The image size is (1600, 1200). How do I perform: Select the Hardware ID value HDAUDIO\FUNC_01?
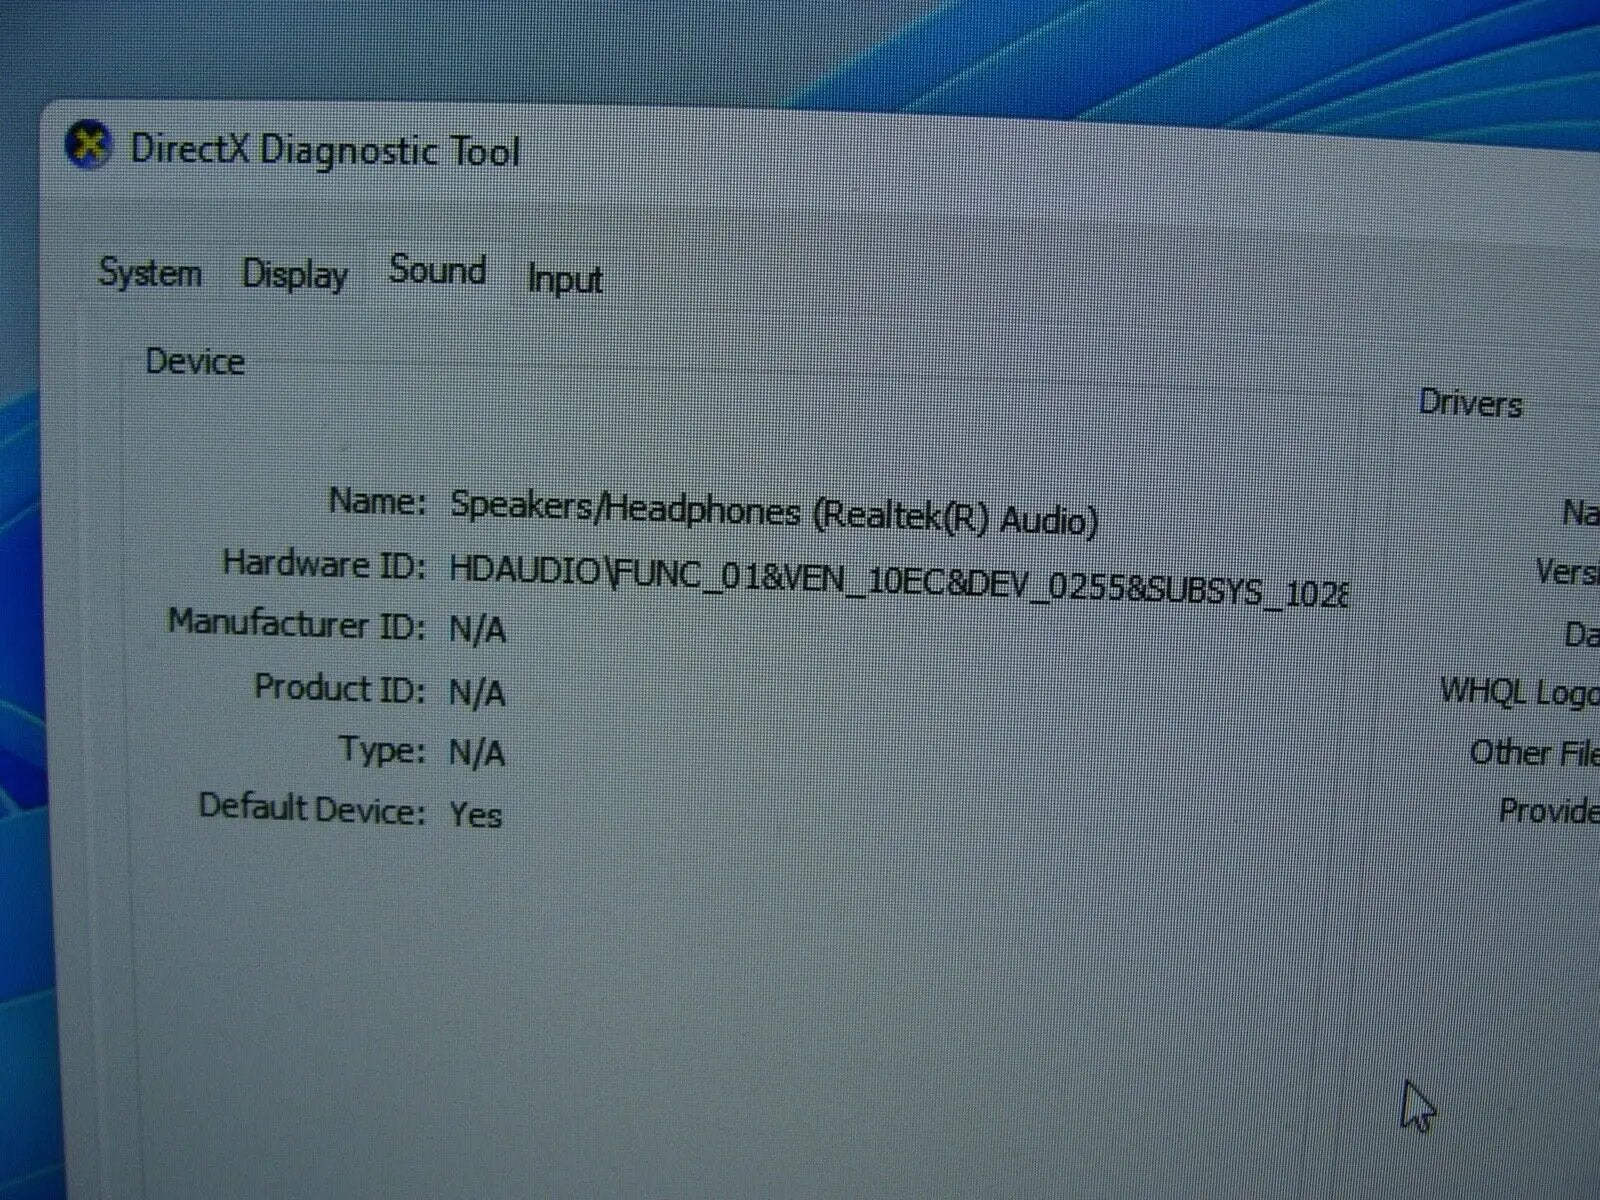[x=898, y=581]
